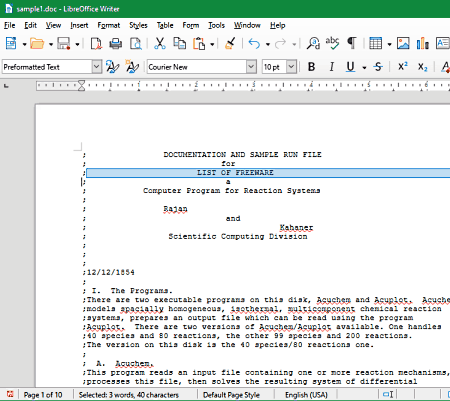Image resolution: width=450 pixels, height=401 pixels.
Task: Click the misspelled word Kahaner
Action: (x=296, y=228)
